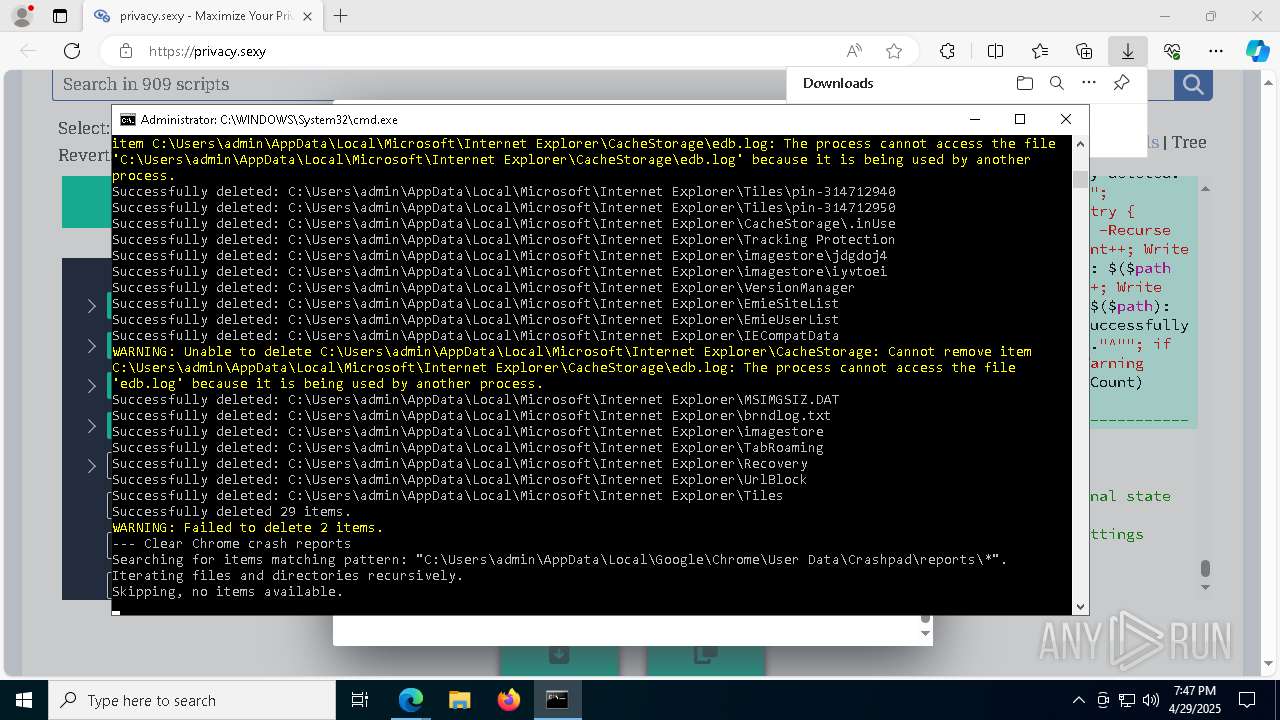The image size is (1280, 720).
Task: Open Task View on the taskbar
Action: click(x=361, y=700)
